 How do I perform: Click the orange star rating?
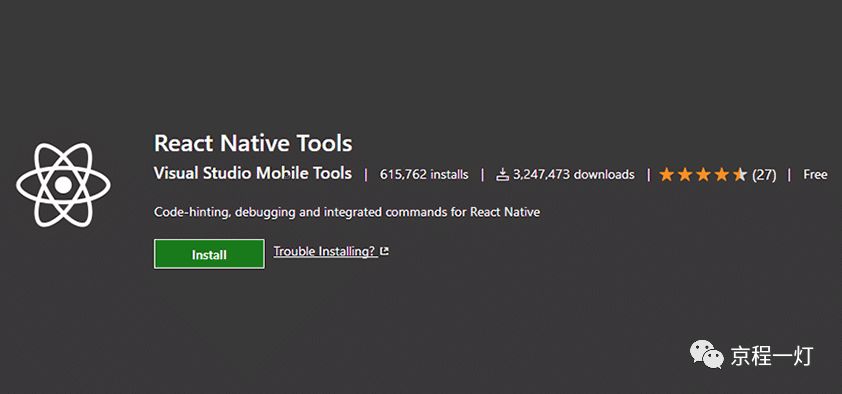(703, 174)
